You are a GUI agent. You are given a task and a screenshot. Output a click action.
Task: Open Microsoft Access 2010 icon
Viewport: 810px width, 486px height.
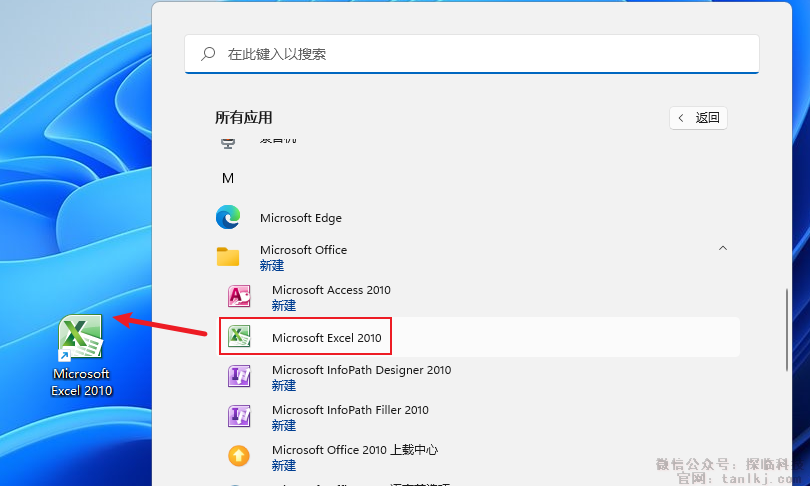239,296
